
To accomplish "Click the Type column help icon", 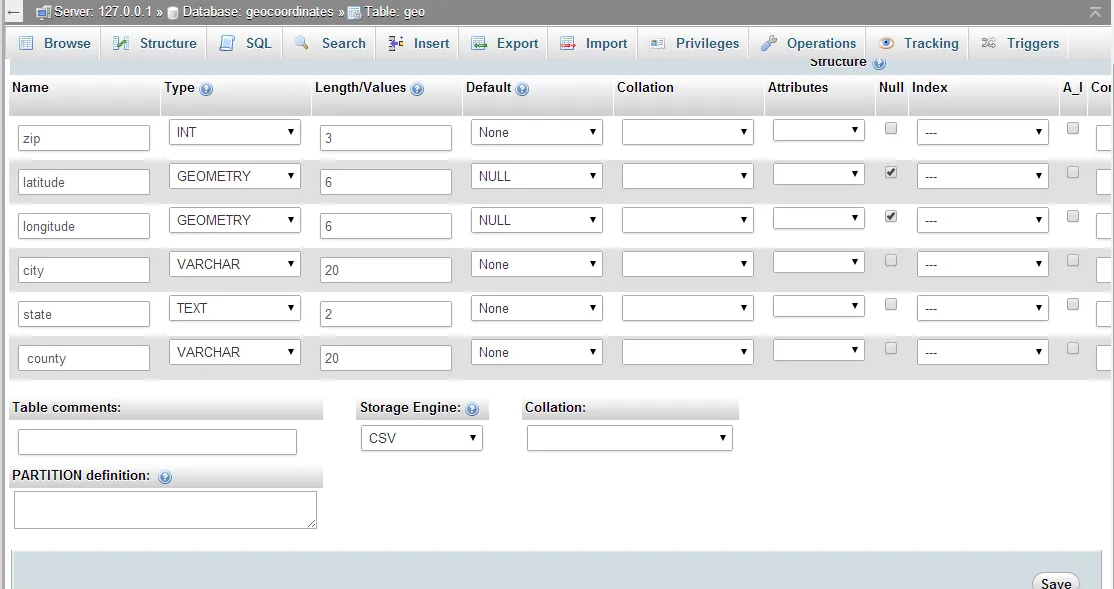I will (206, 89).
